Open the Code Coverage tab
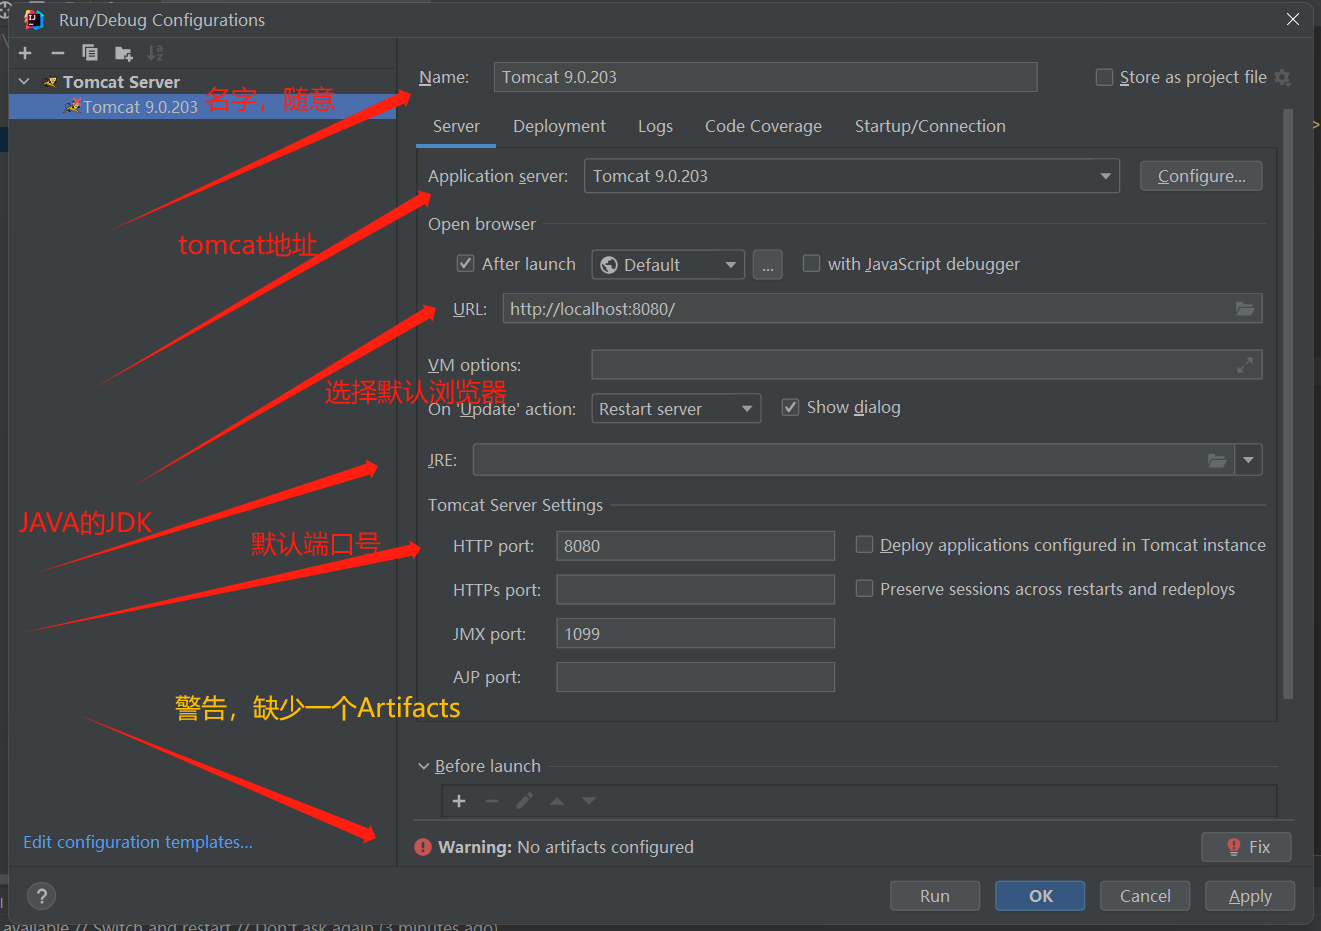The image size is (1321, 931). [x=763, y=126]
